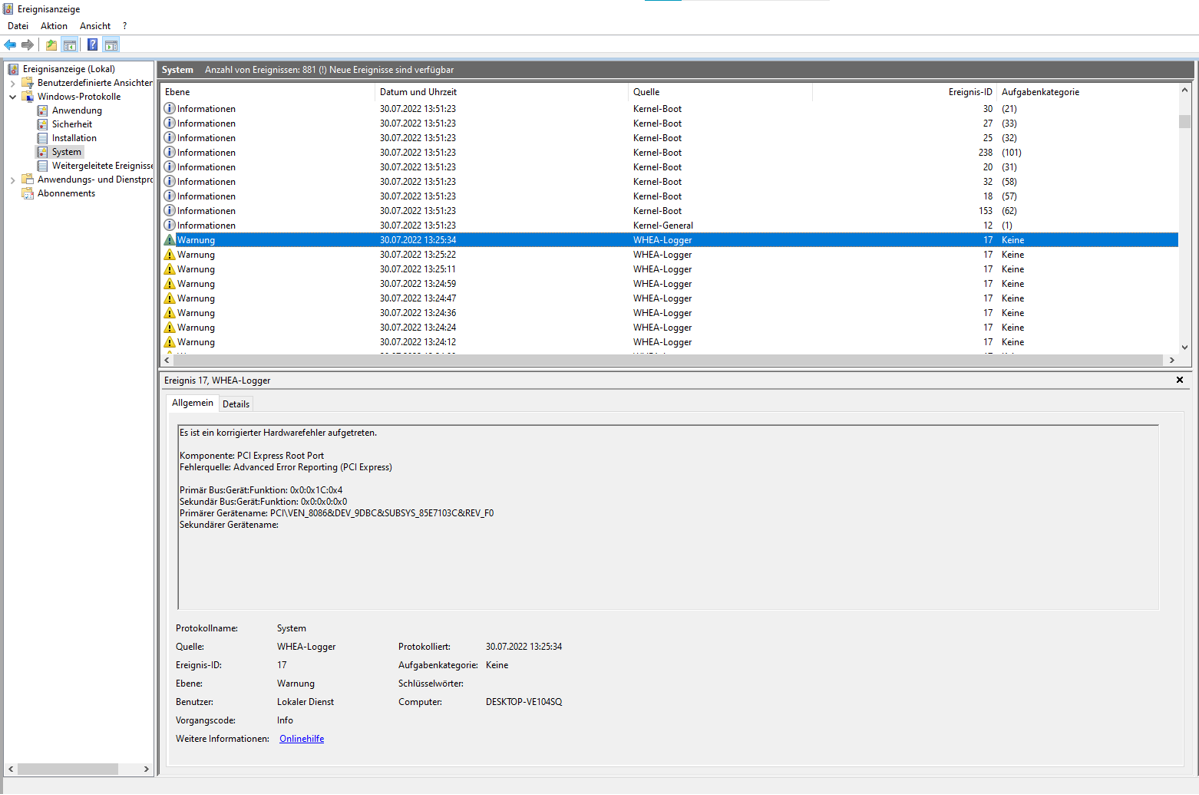This screenshot has width=1199, height=795.
Task: Click event list scrollbar down arrow
Action: 1184,347
